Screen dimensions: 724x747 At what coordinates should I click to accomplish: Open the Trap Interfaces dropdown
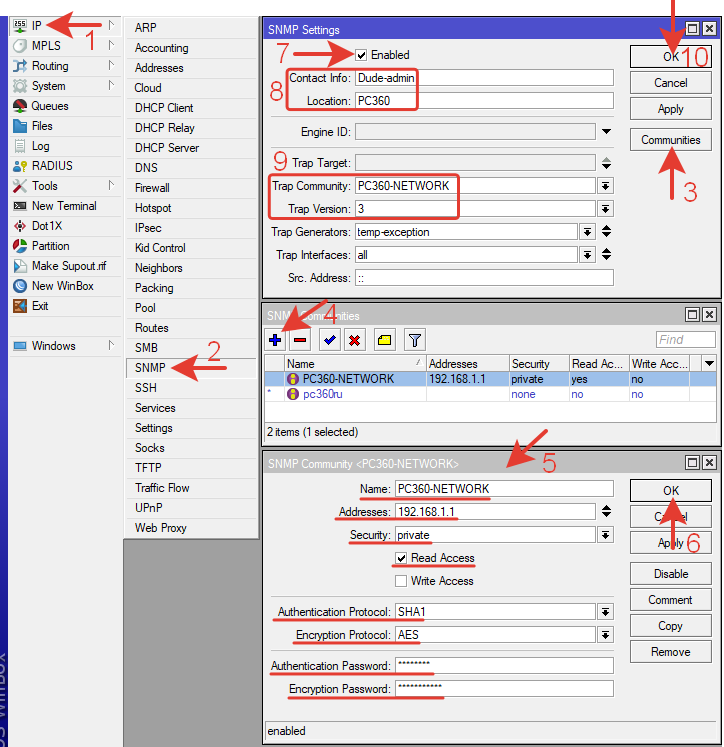tap(587, 255)
